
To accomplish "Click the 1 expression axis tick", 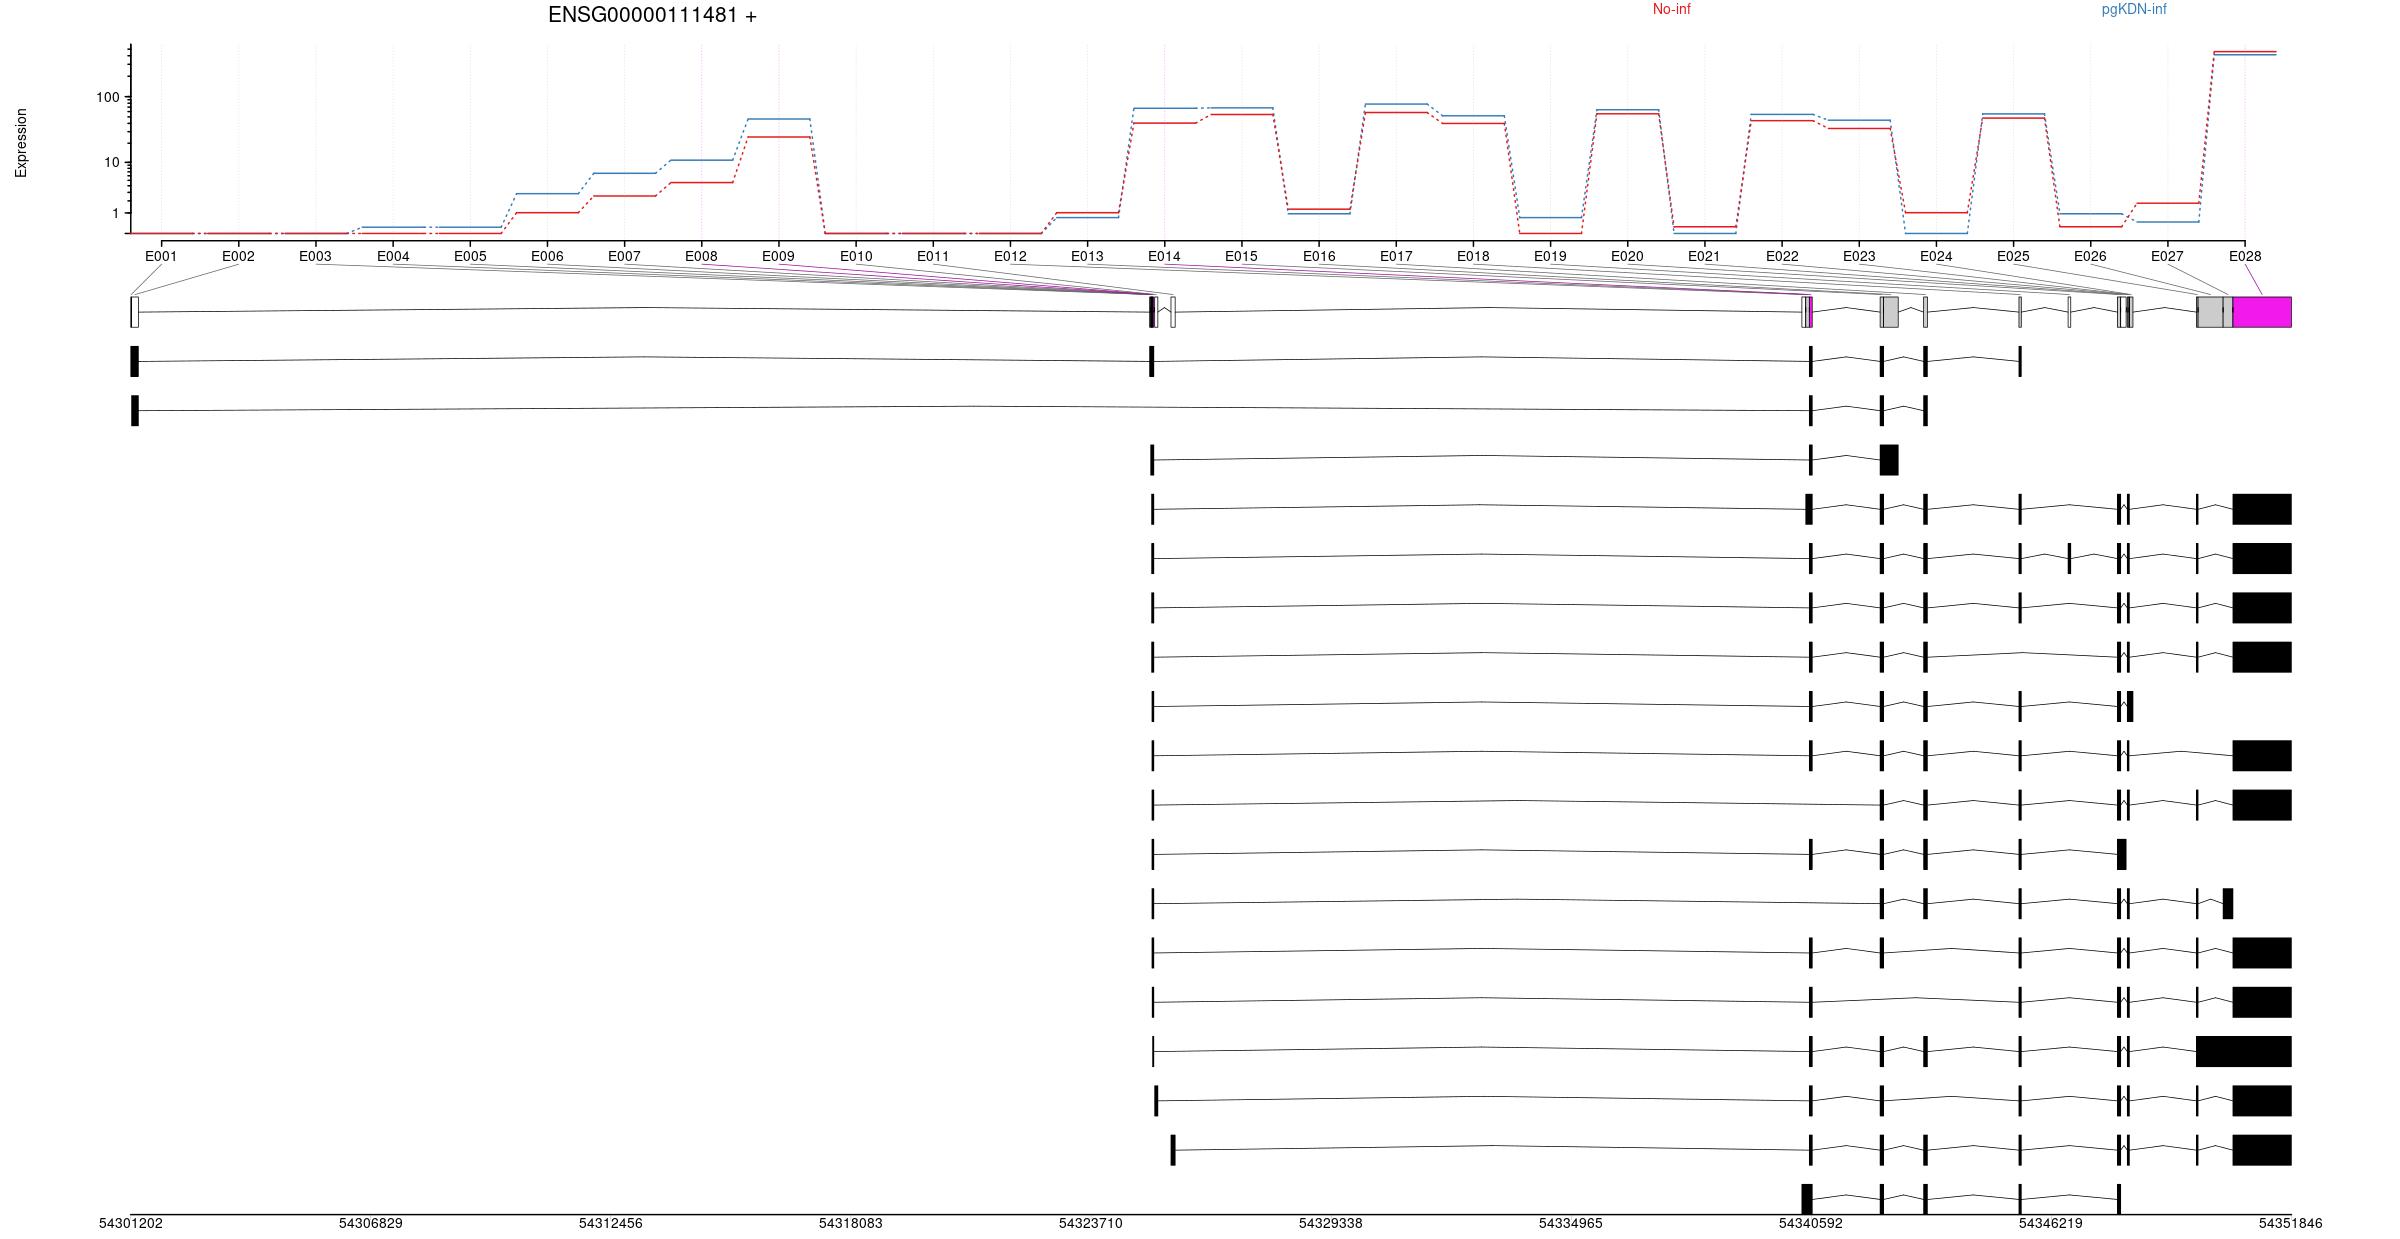I will tap(115, 213).
